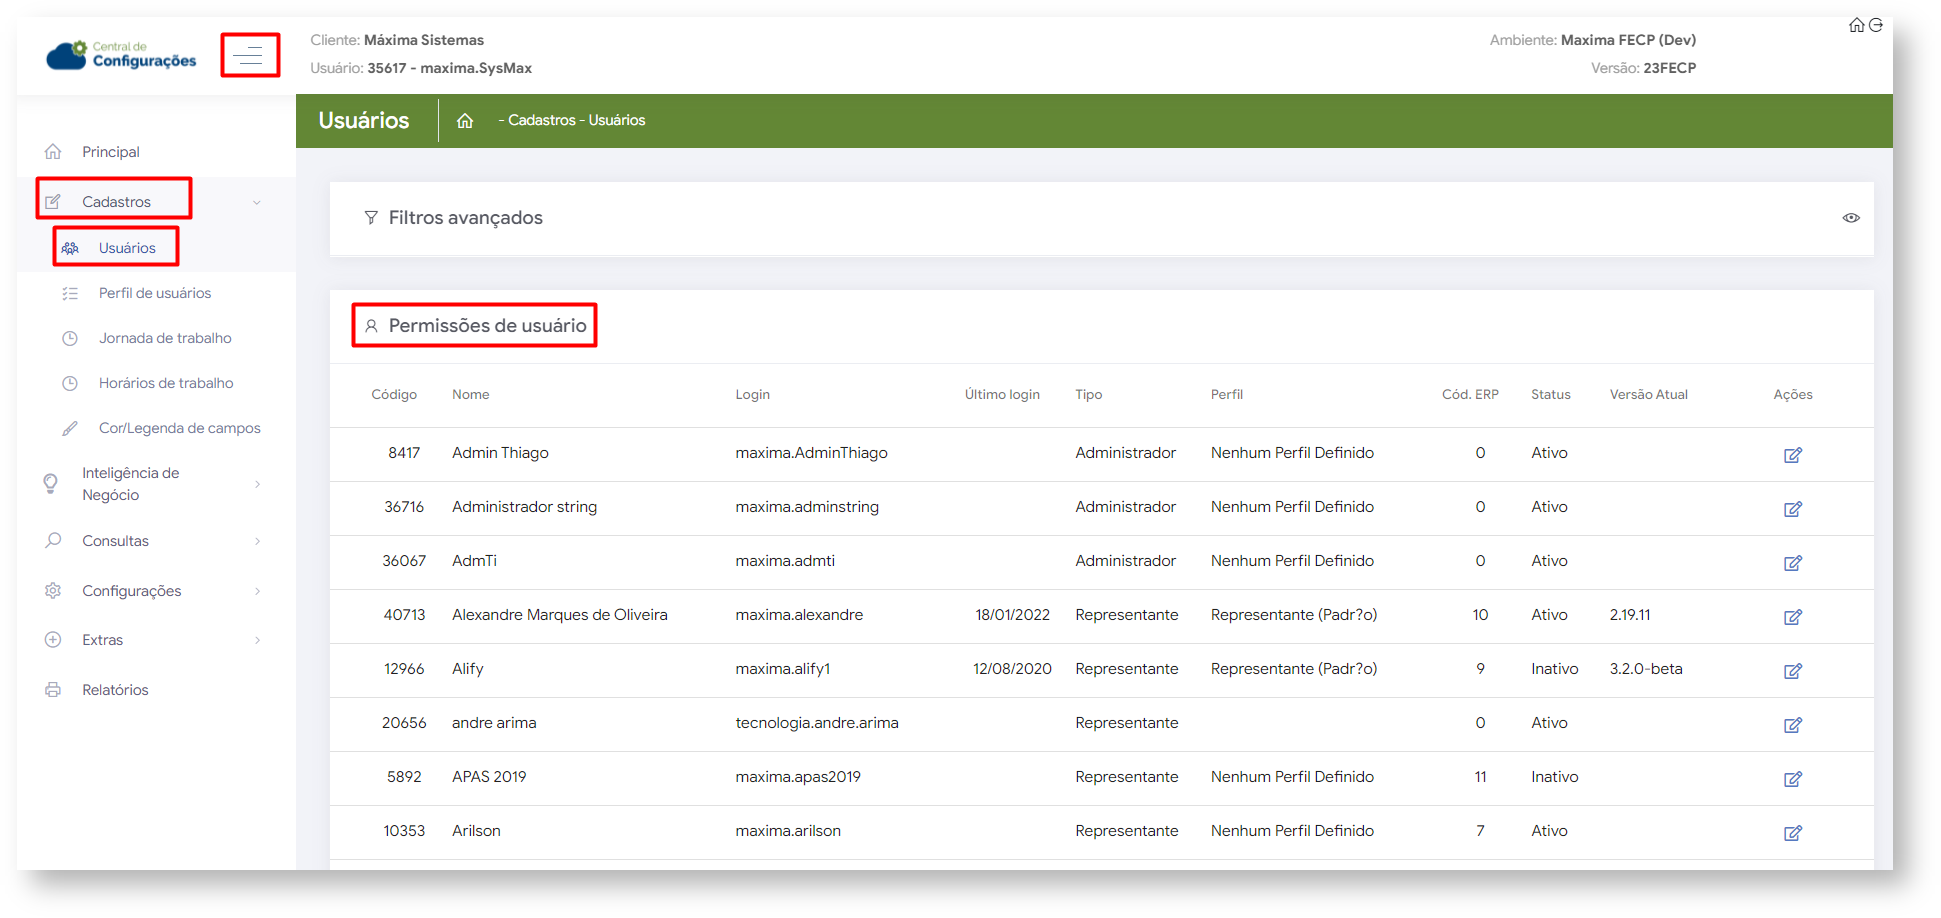Edit user Alexandre Marques de Oliveira
The image size is (1941, 918).
coord(1792,617)
